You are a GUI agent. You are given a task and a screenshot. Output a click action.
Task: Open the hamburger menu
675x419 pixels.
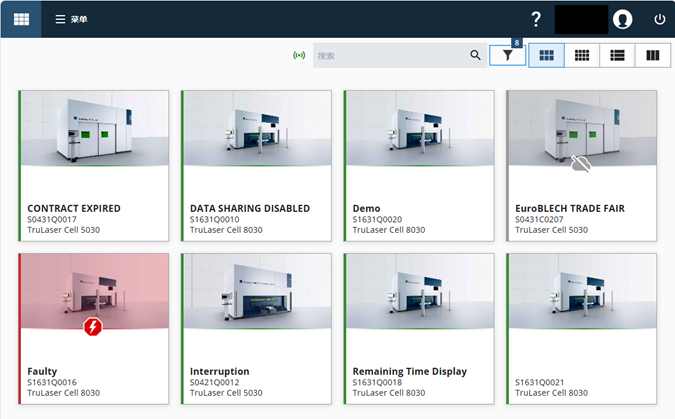coord(71,19)
